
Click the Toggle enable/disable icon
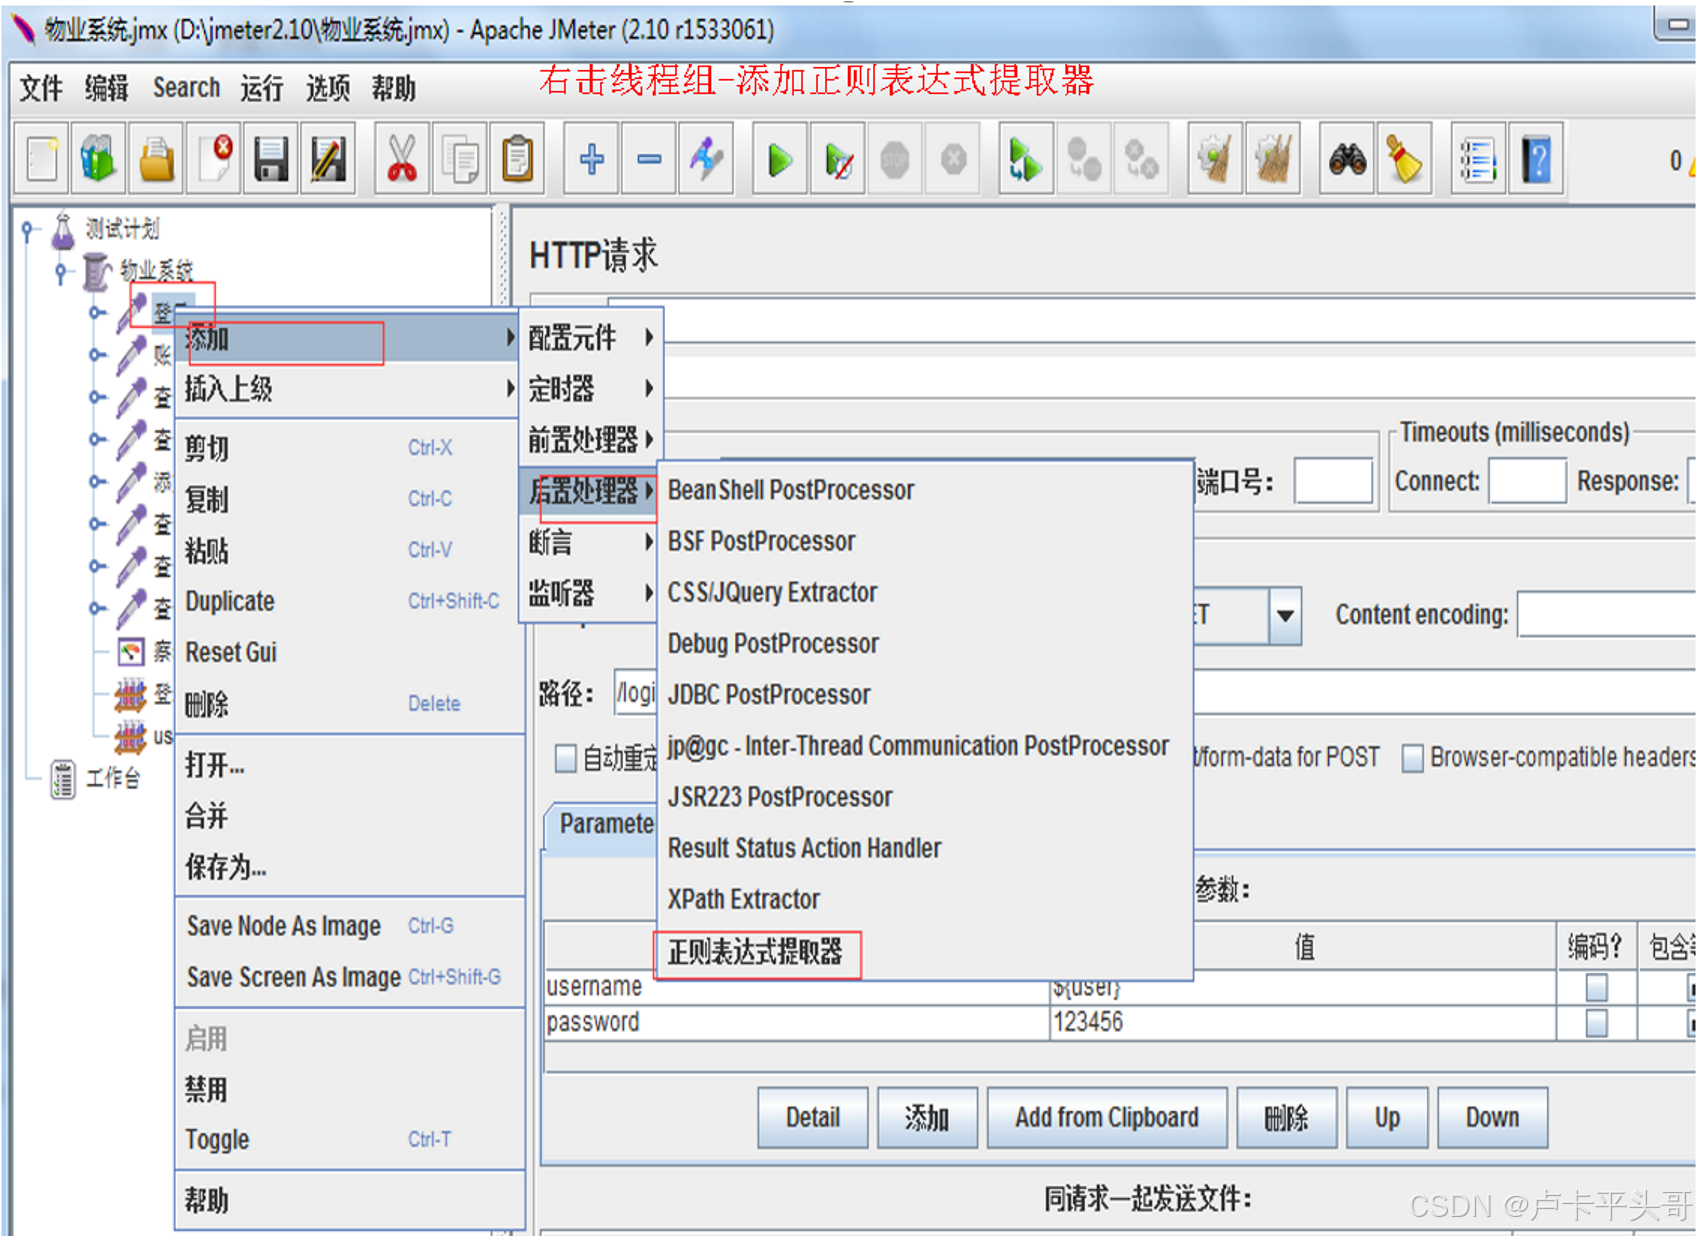tap(706, 159)
